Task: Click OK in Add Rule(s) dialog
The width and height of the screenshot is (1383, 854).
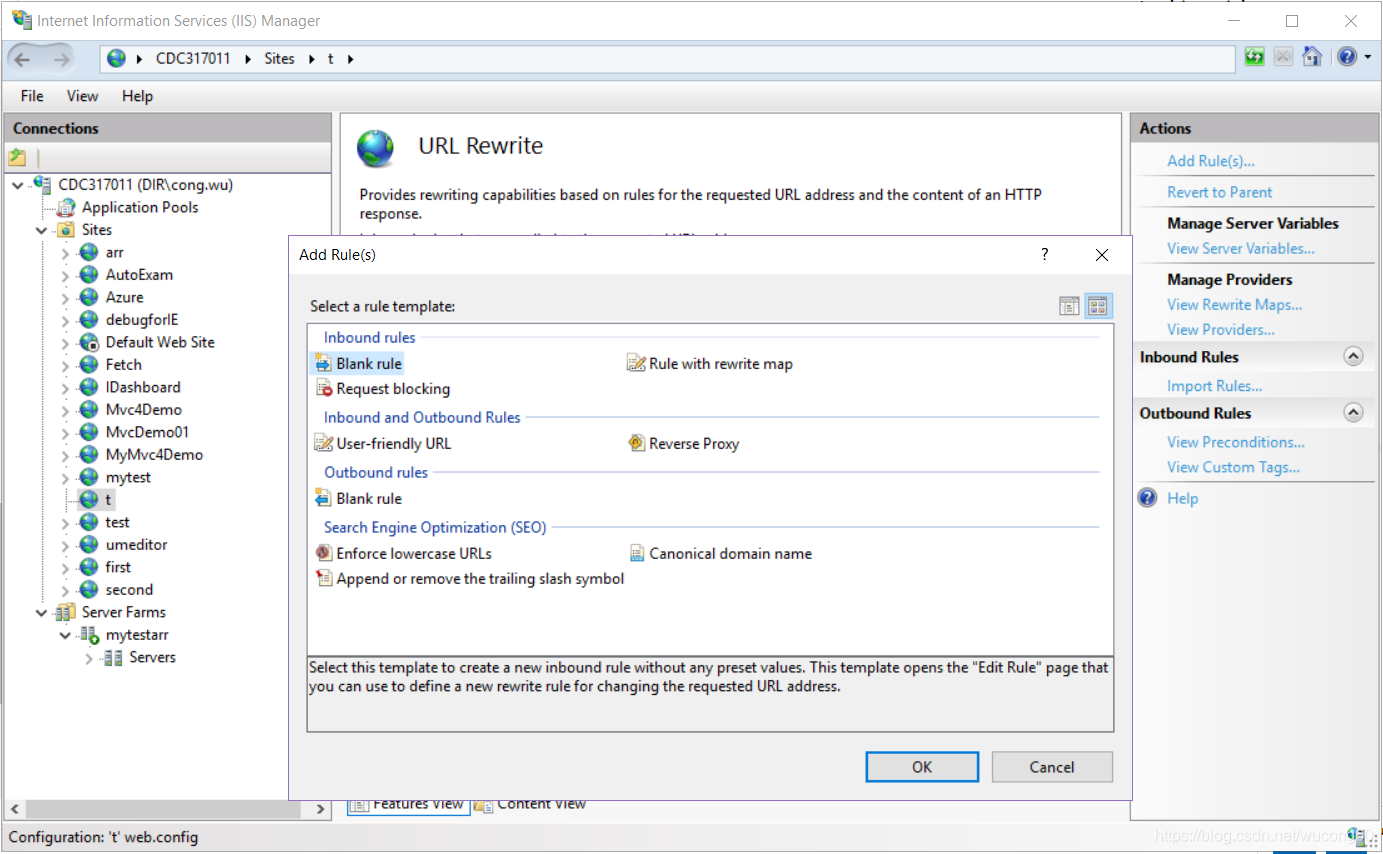Action: coord(922,767)
